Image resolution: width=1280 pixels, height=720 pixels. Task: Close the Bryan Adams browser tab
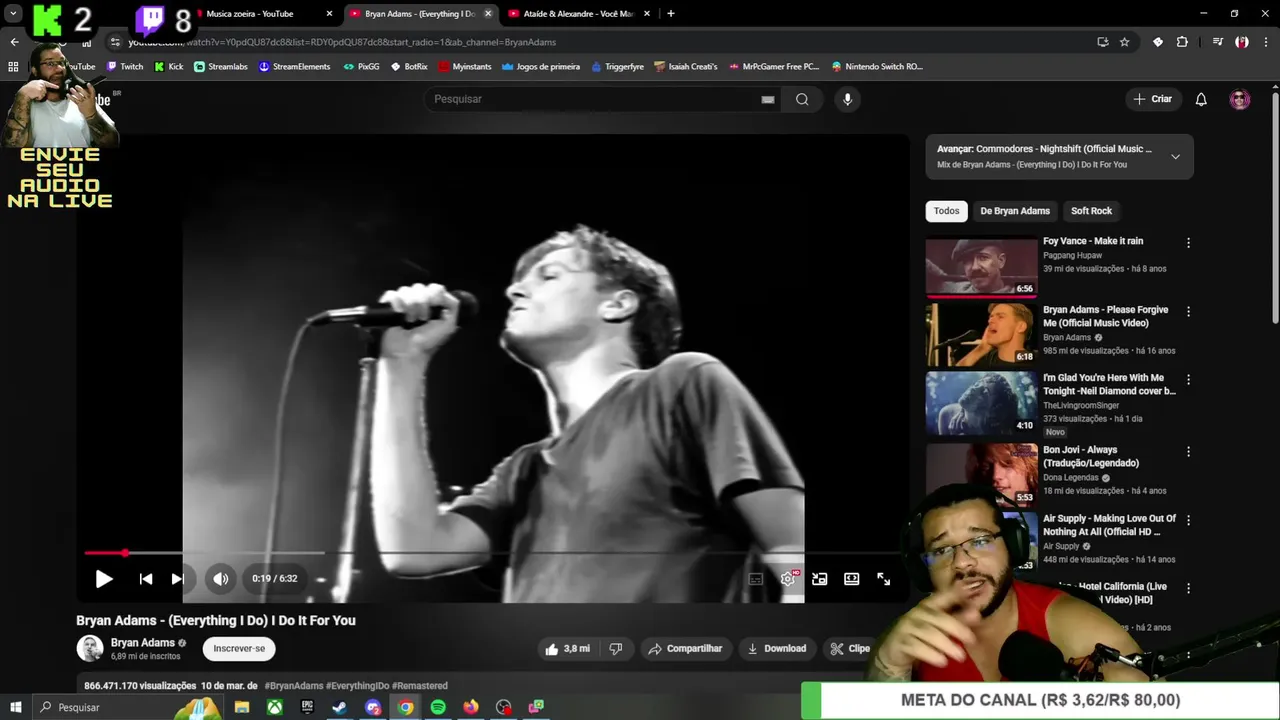pos(488,14)
